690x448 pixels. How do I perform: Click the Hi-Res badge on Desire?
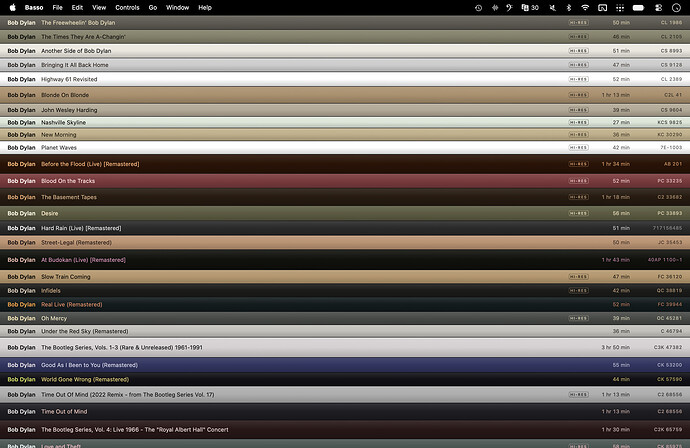(578, 213)
